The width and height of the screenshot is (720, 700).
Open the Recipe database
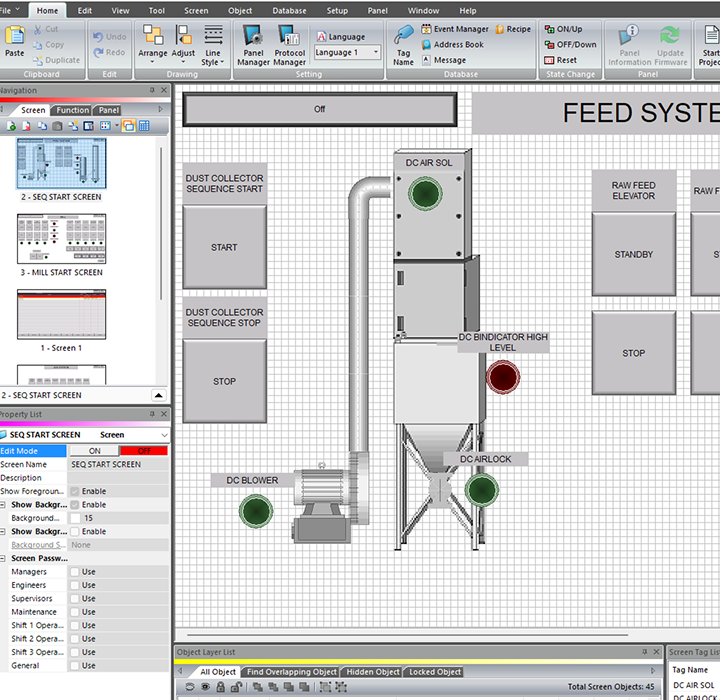[x=513, y=30]
